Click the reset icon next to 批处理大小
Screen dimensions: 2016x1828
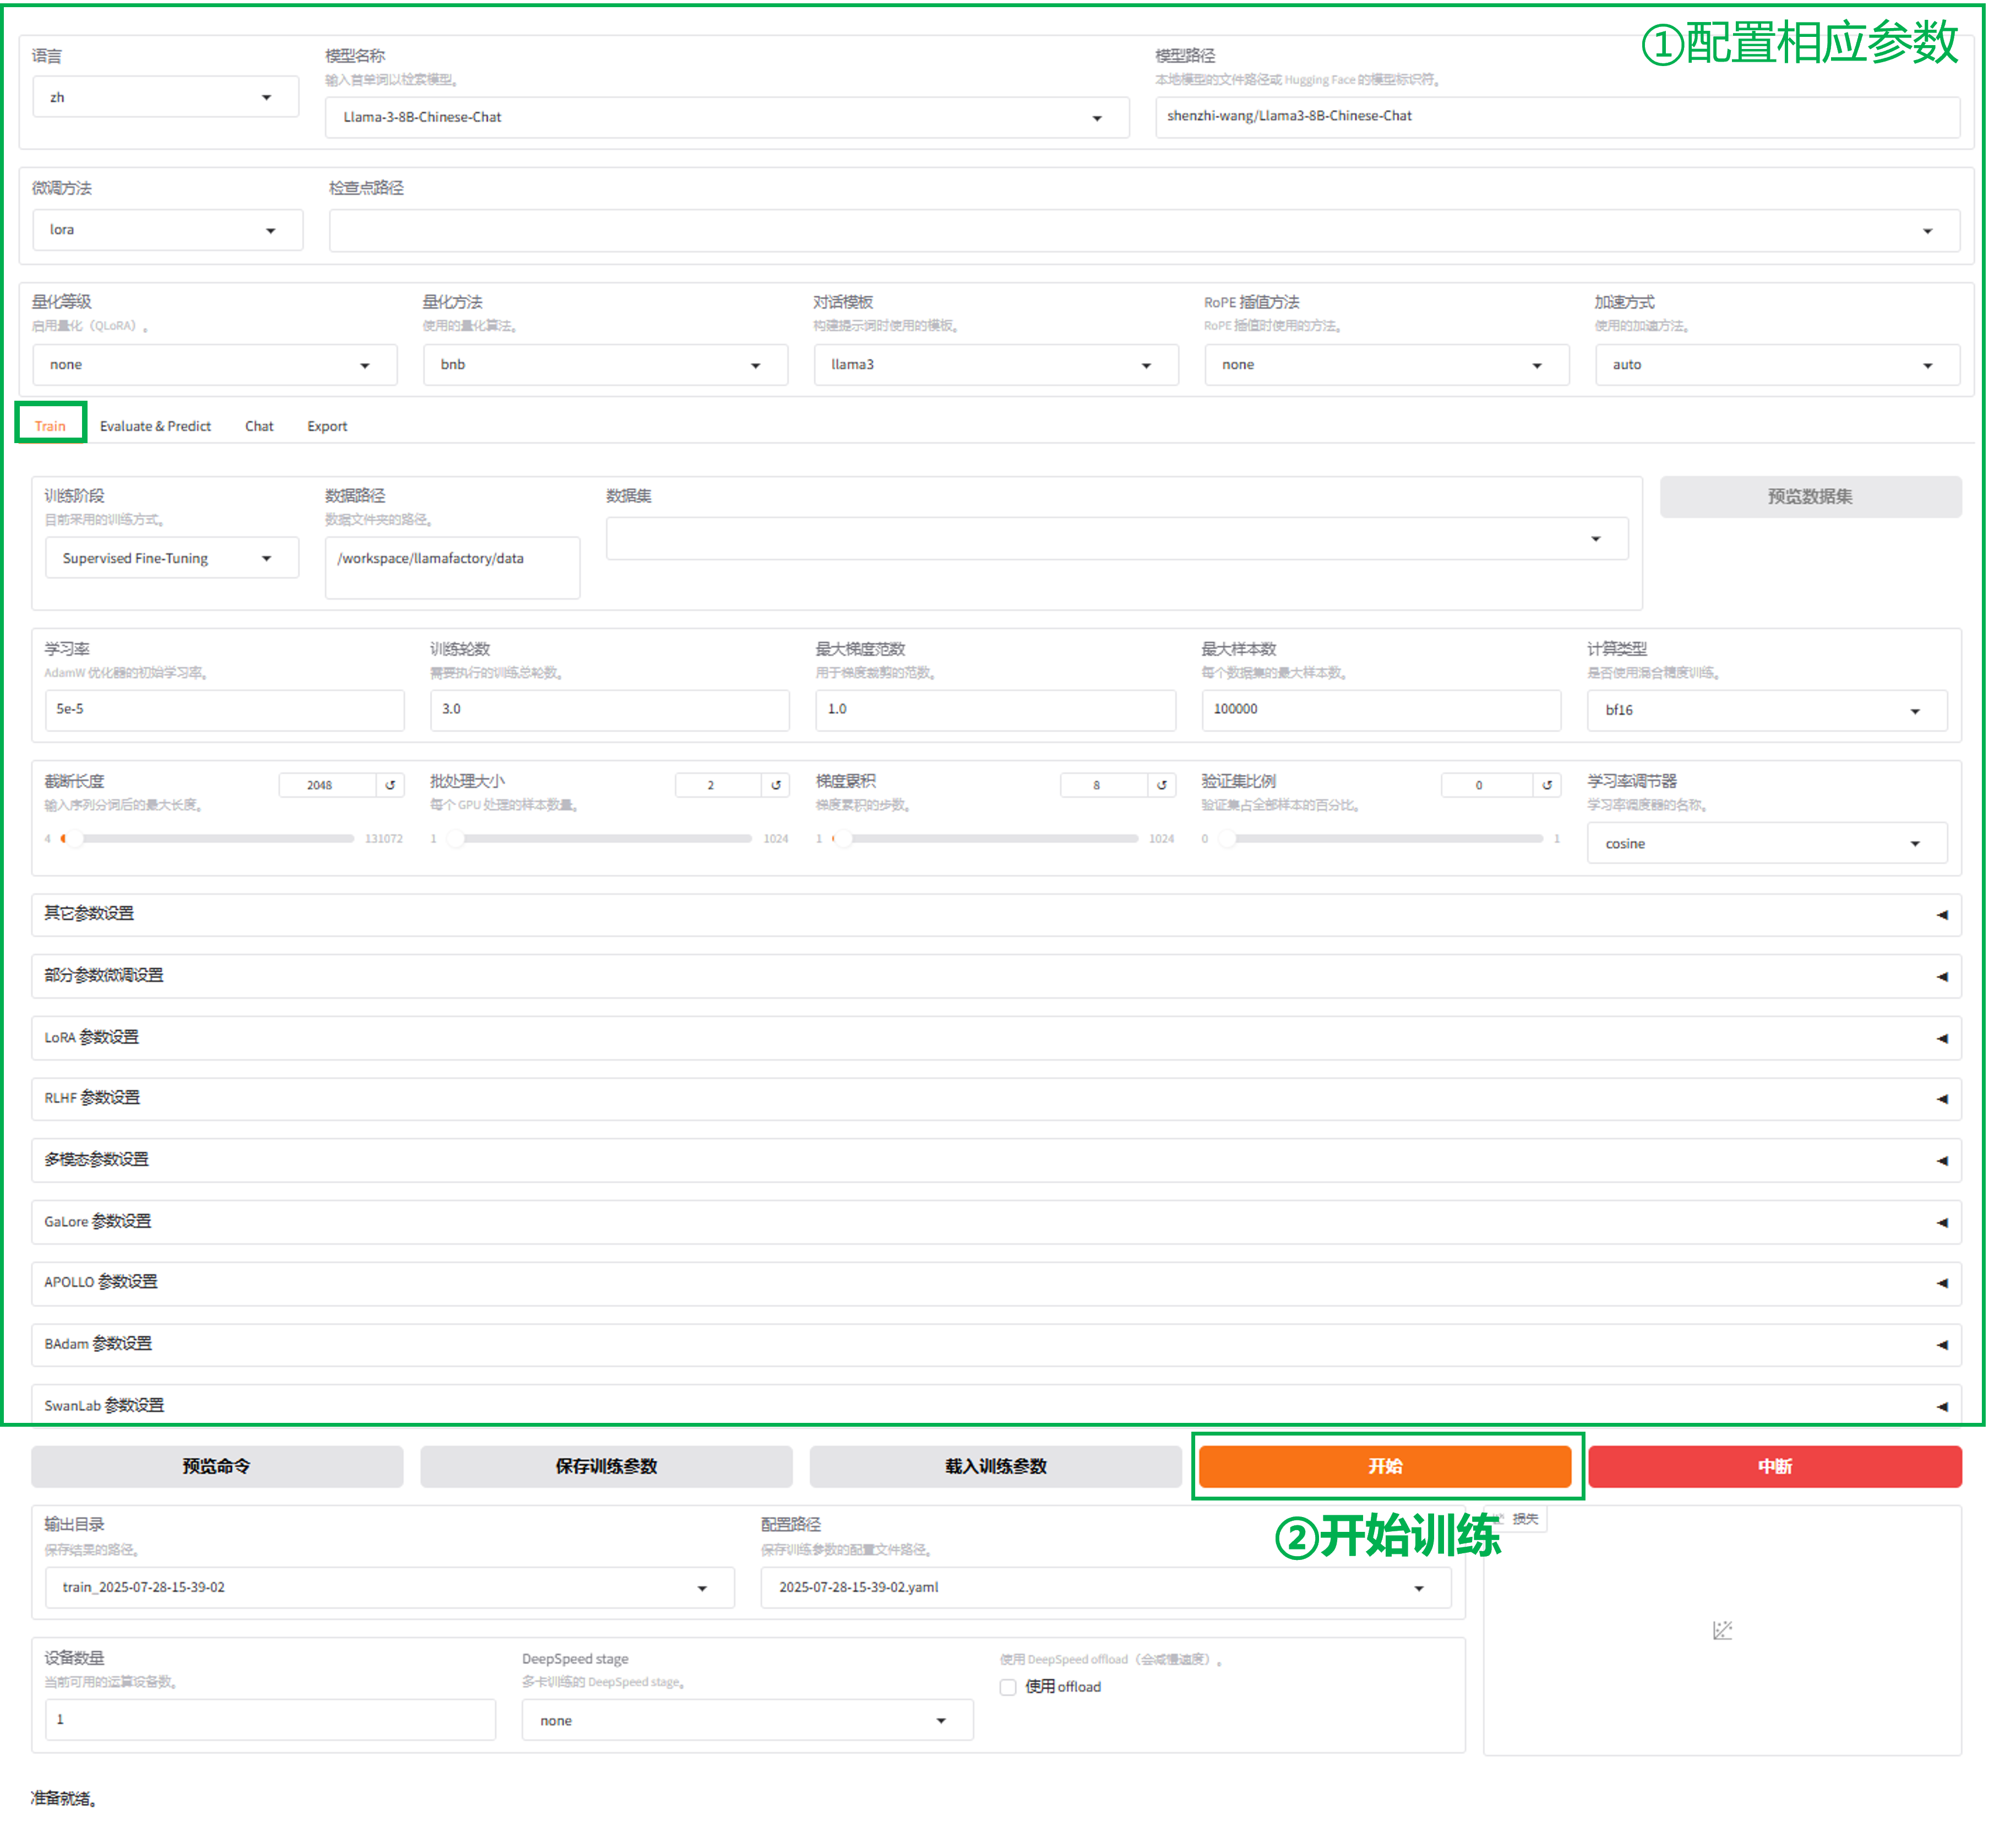click(x=776, y=785)
